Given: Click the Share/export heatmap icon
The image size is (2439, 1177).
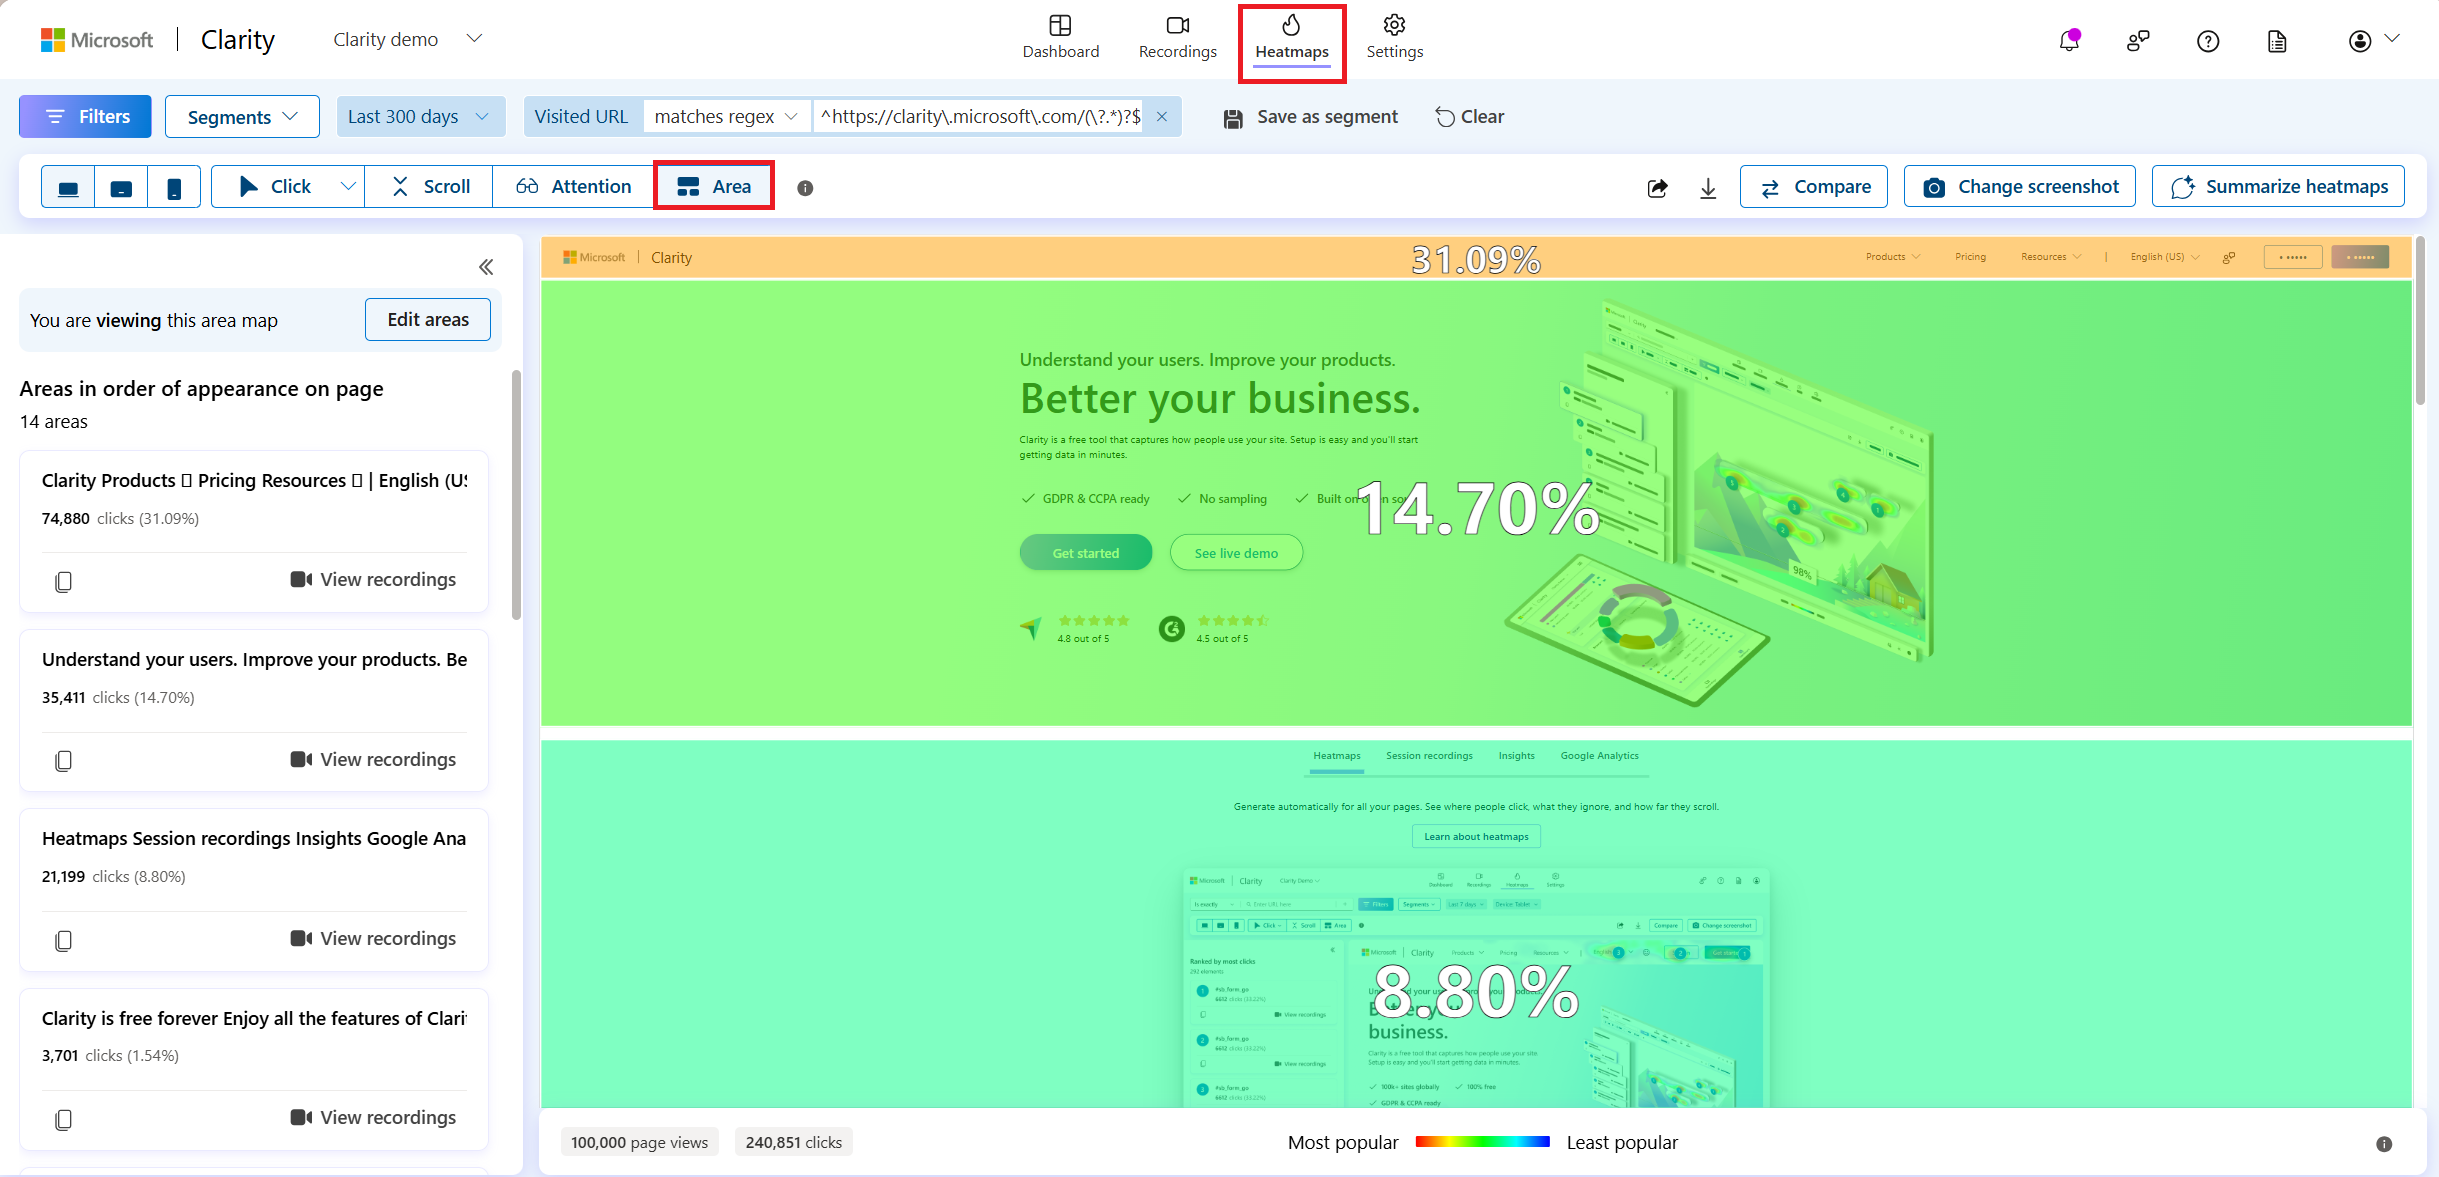Looking at the screenshot, I should [1655, 187].
